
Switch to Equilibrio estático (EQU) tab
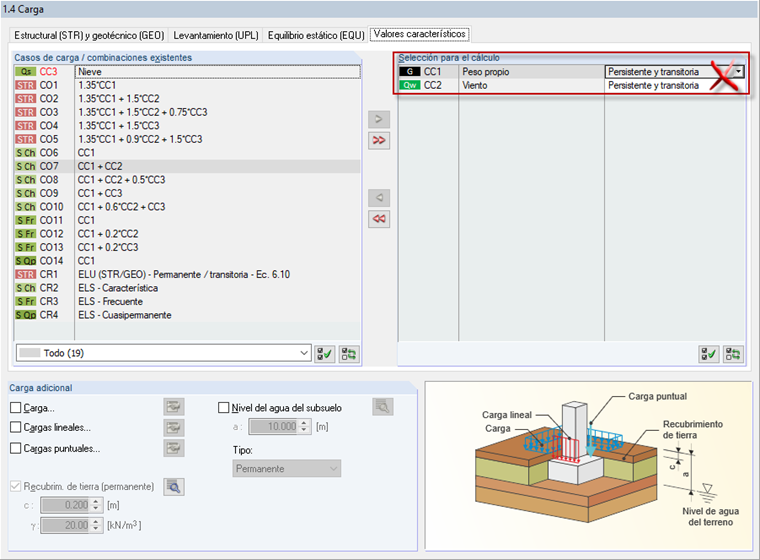pos(316,35)
